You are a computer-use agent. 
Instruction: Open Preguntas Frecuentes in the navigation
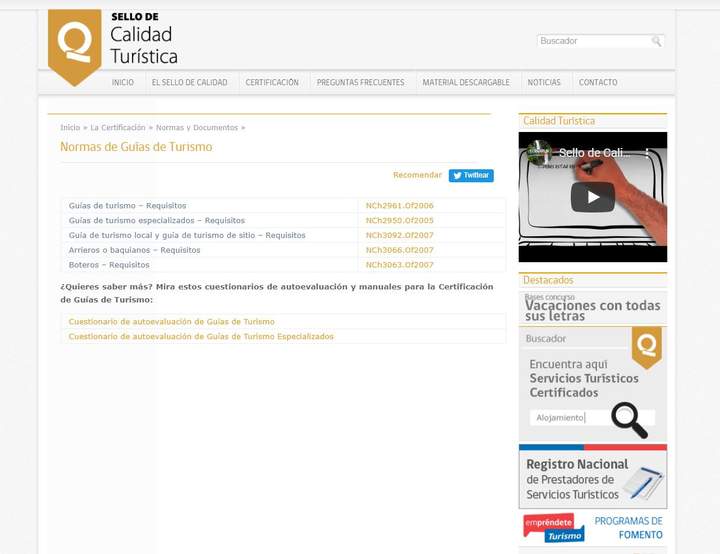pos(360,83)
